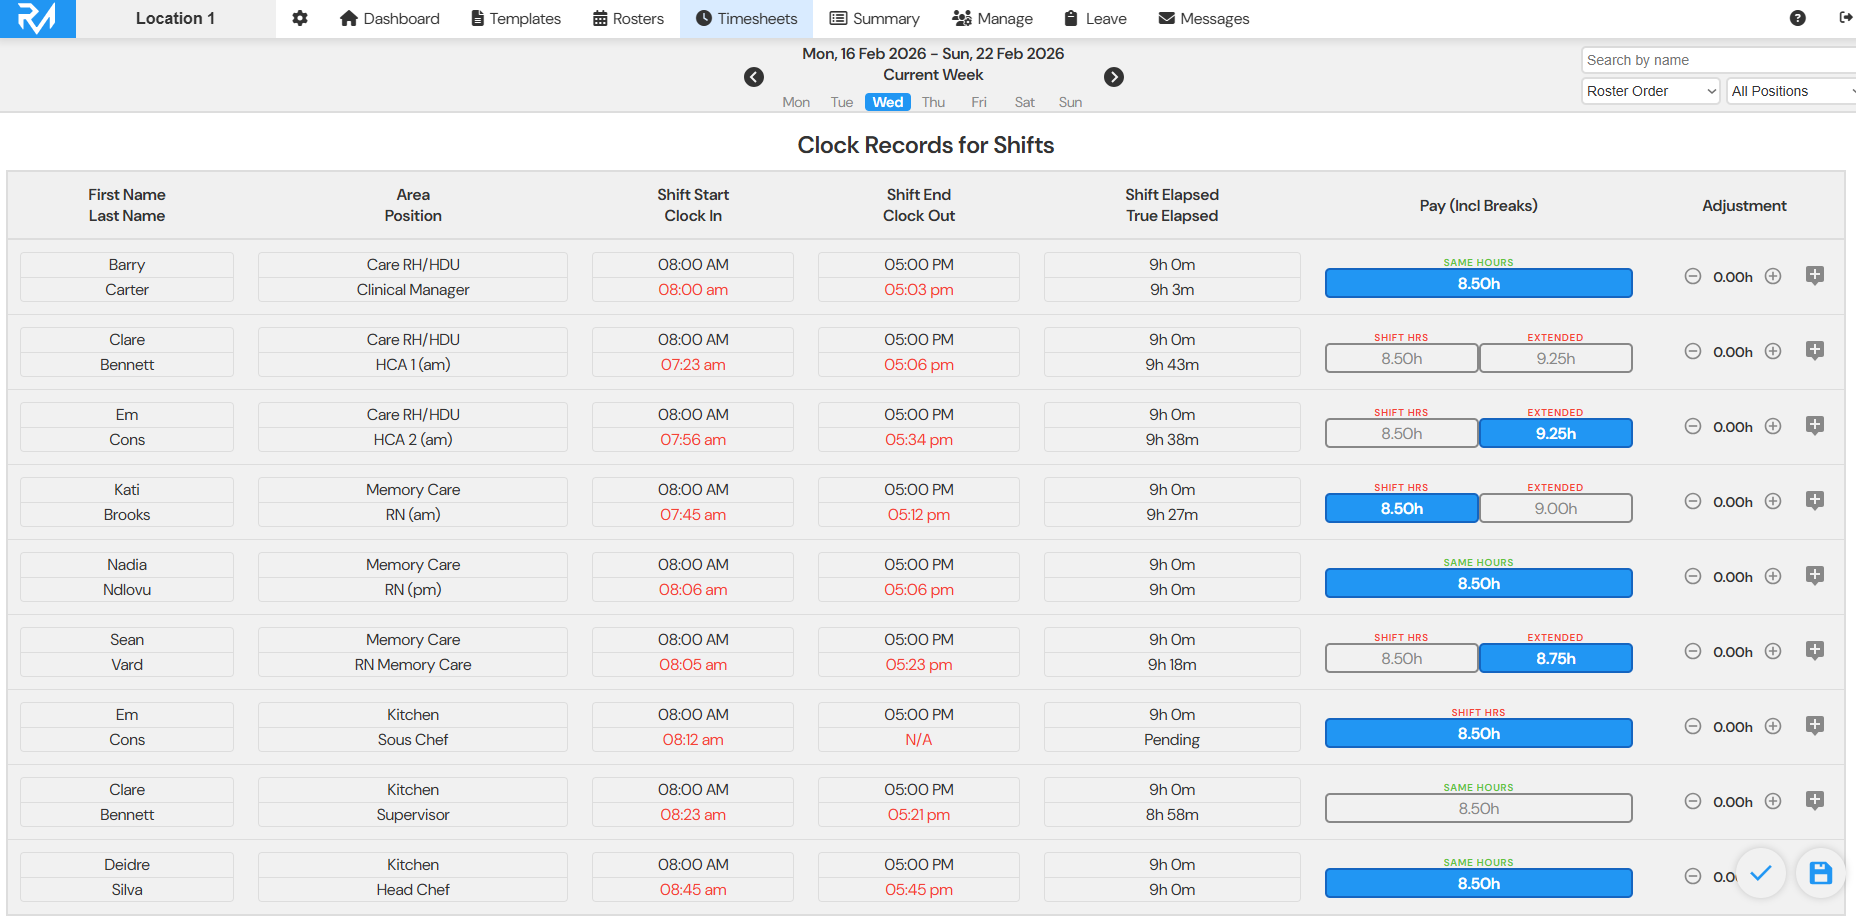Image resolution: width=1856 pixels, height=920 pixels.
Task: Add note for Barry Carter's shift
Action: (x=1815, y=276)
